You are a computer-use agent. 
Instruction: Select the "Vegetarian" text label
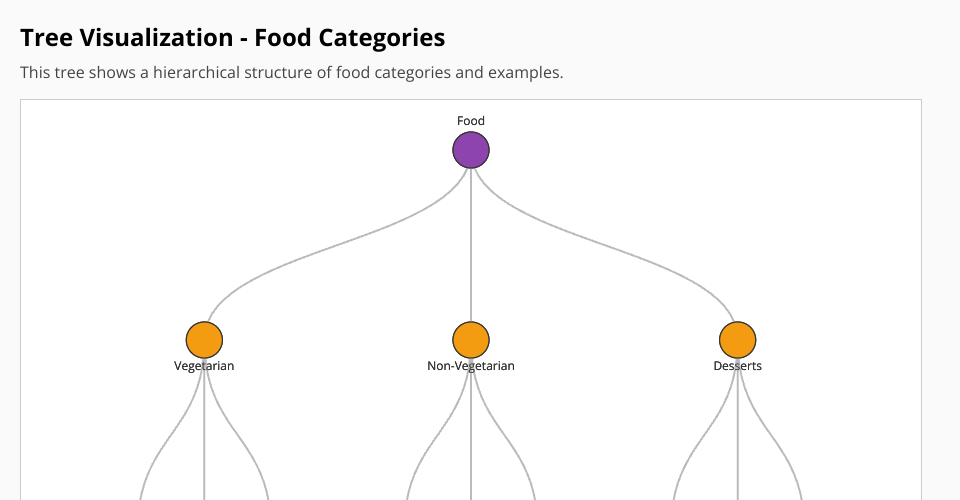click(x=204, y=366)
